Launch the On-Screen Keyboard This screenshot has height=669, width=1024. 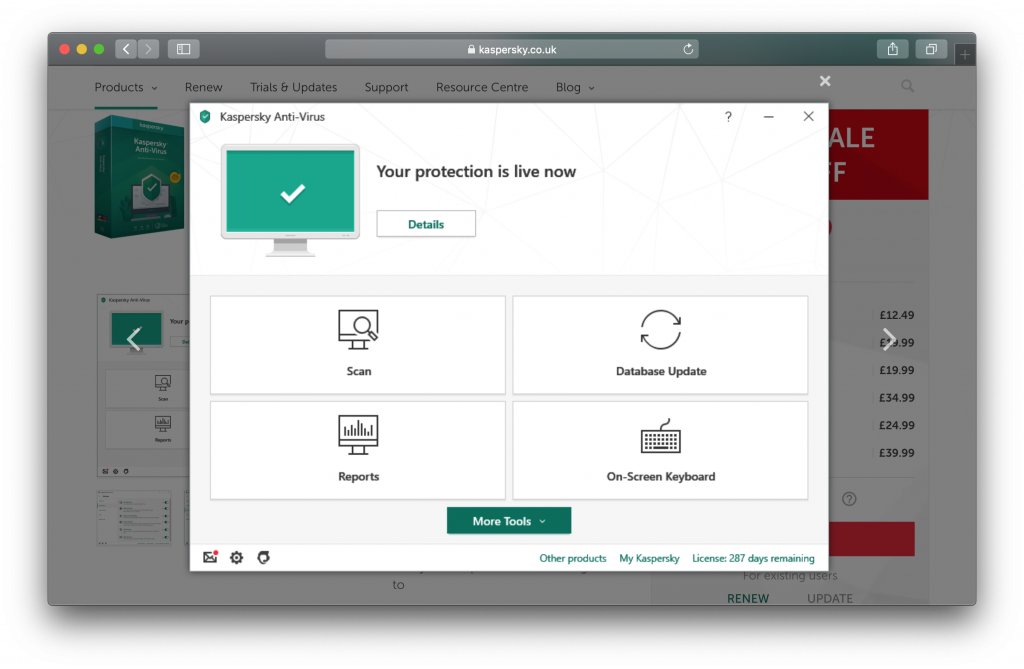(x=660, y=450)
